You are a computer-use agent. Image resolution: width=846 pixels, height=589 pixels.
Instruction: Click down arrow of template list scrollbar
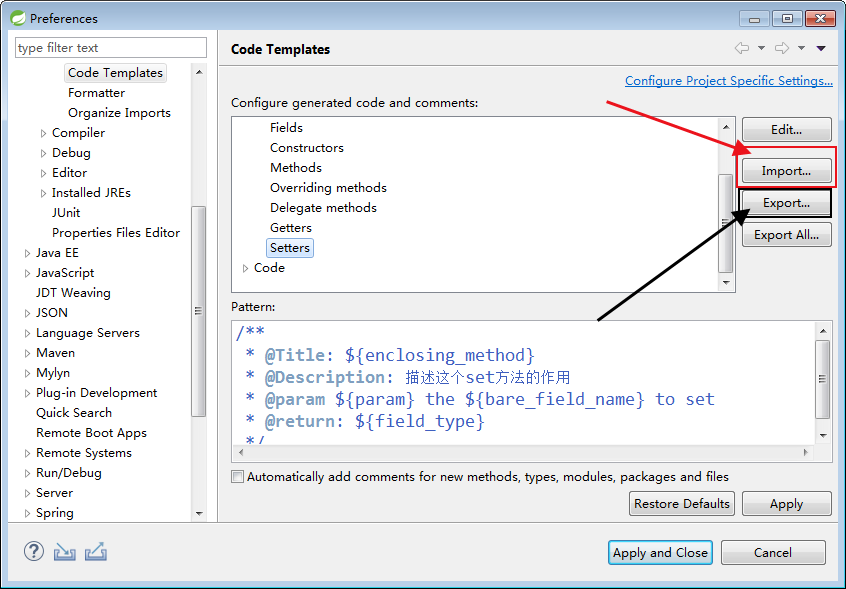pos(726,283)
